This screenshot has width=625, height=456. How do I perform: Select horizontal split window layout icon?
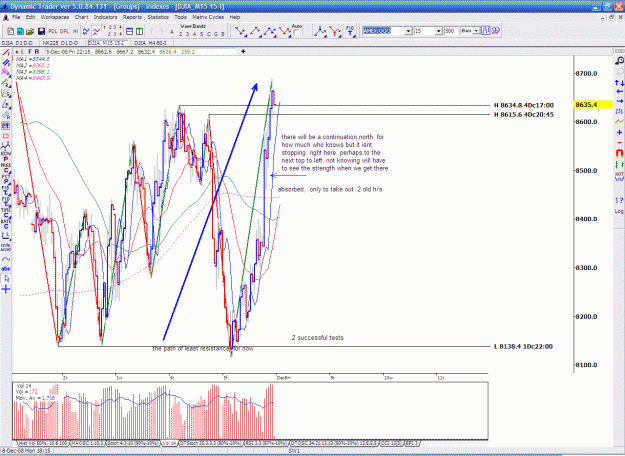point(130,31)
